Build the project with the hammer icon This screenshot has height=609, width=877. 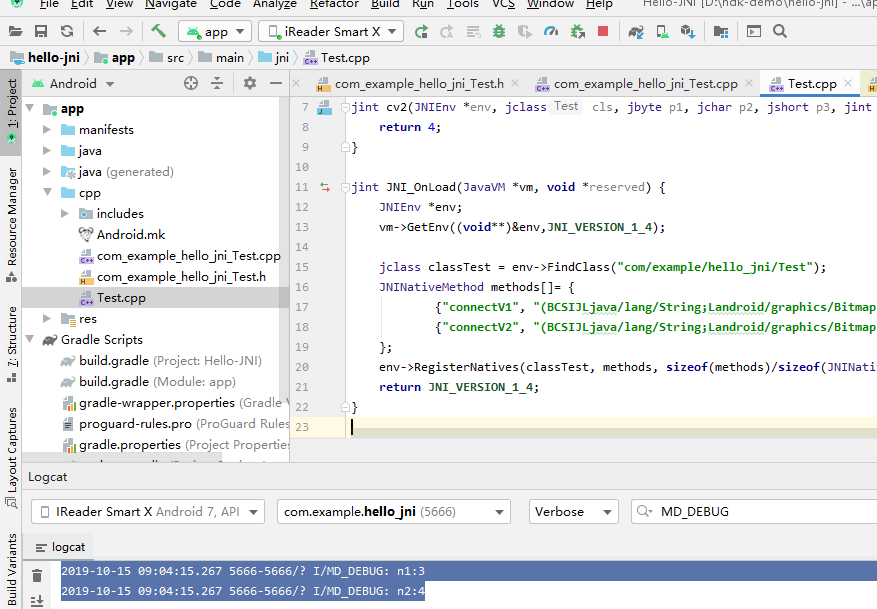[x=160, y=31]
